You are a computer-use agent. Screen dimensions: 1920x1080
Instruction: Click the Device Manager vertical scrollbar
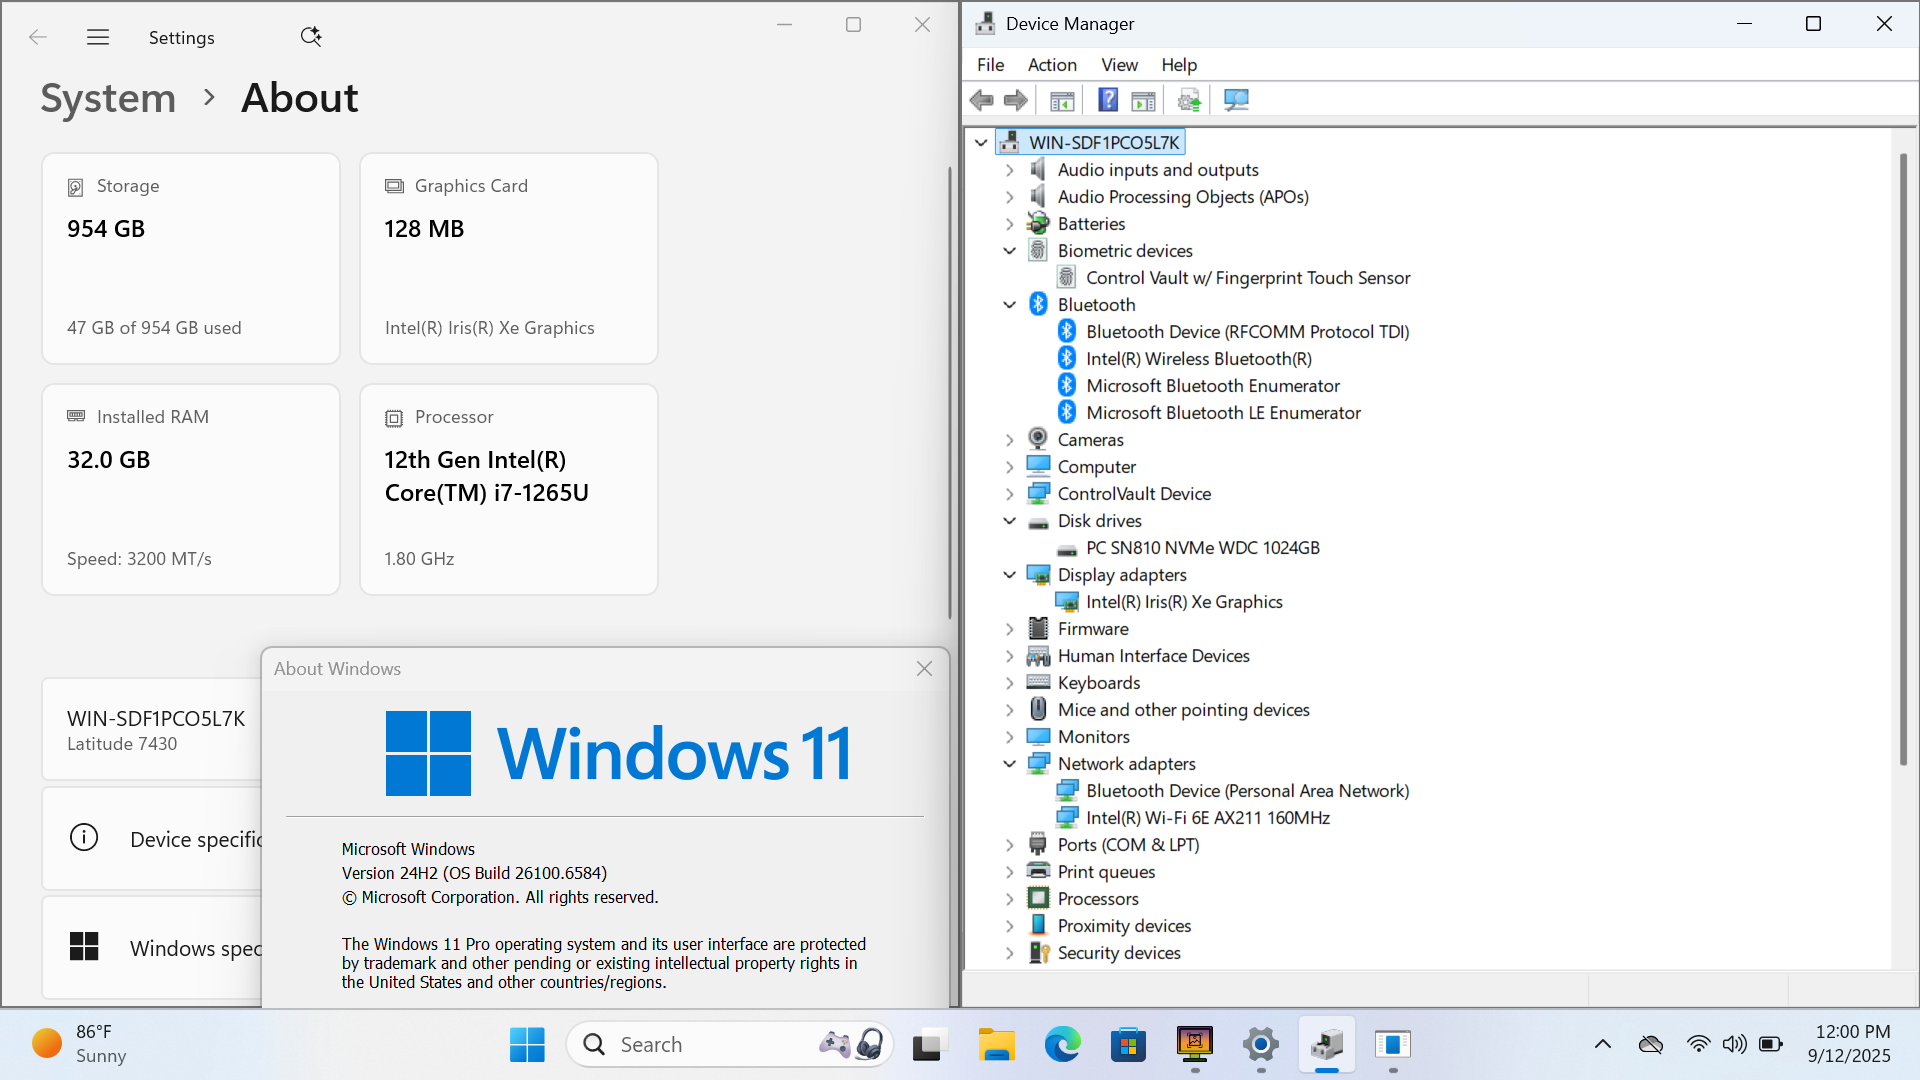(x=1903, y=460)
